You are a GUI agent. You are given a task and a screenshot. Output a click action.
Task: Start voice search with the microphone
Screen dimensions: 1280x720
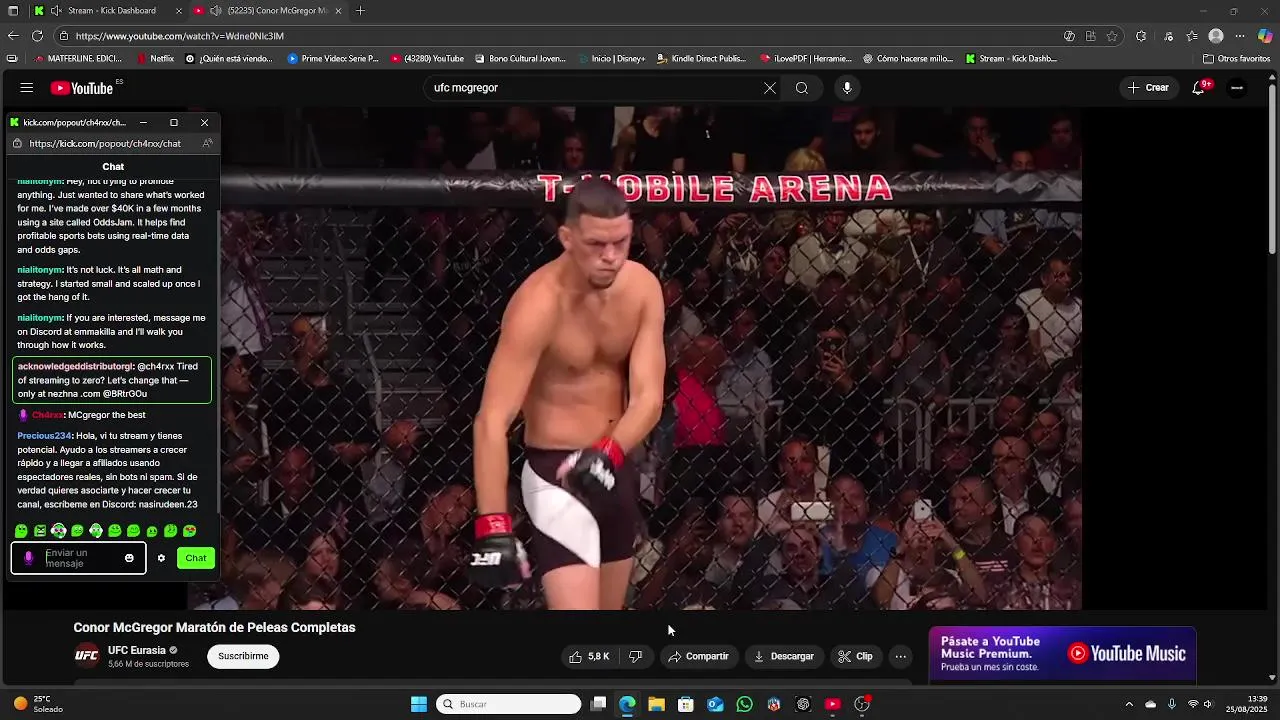[x=847, y=88]
